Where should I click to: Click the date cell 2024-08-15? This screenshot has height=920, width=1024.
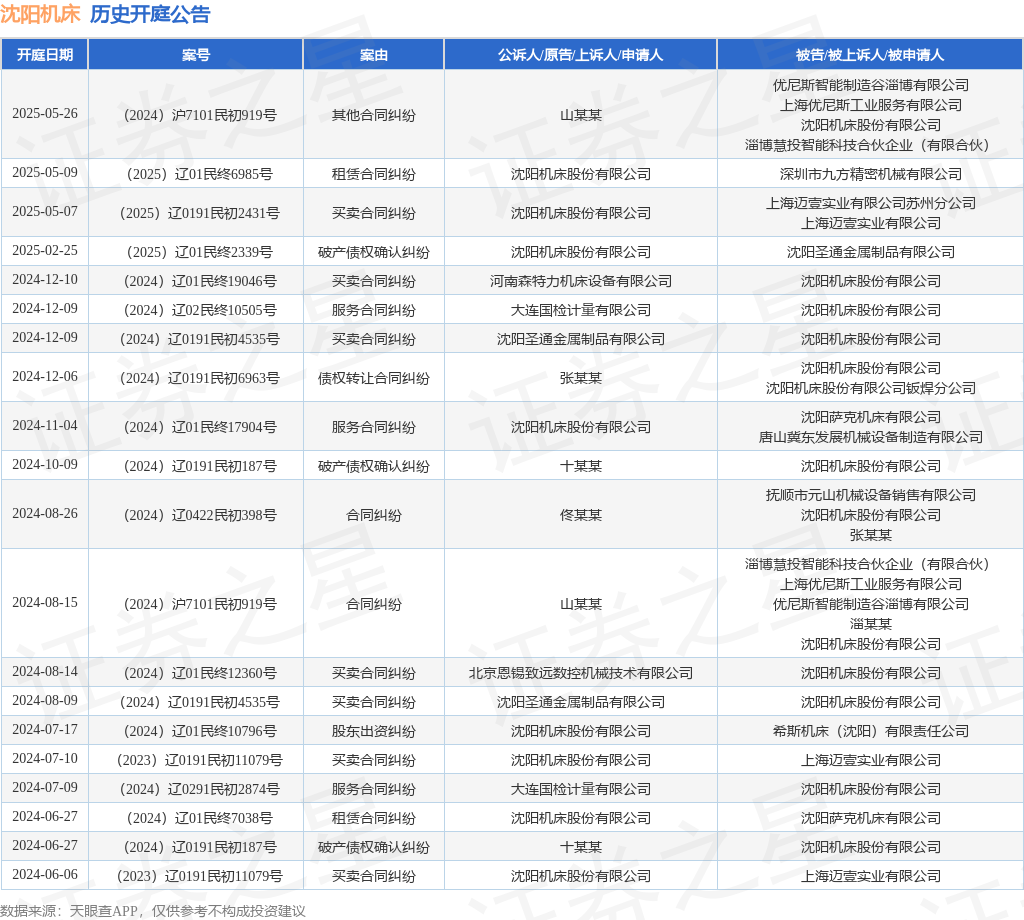(44, 603)
